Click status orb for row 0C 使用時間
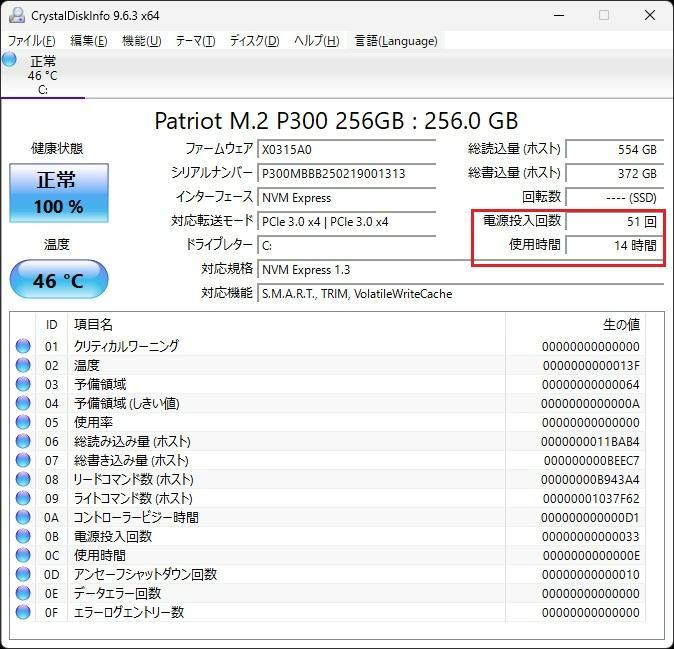 pos(23,555)
